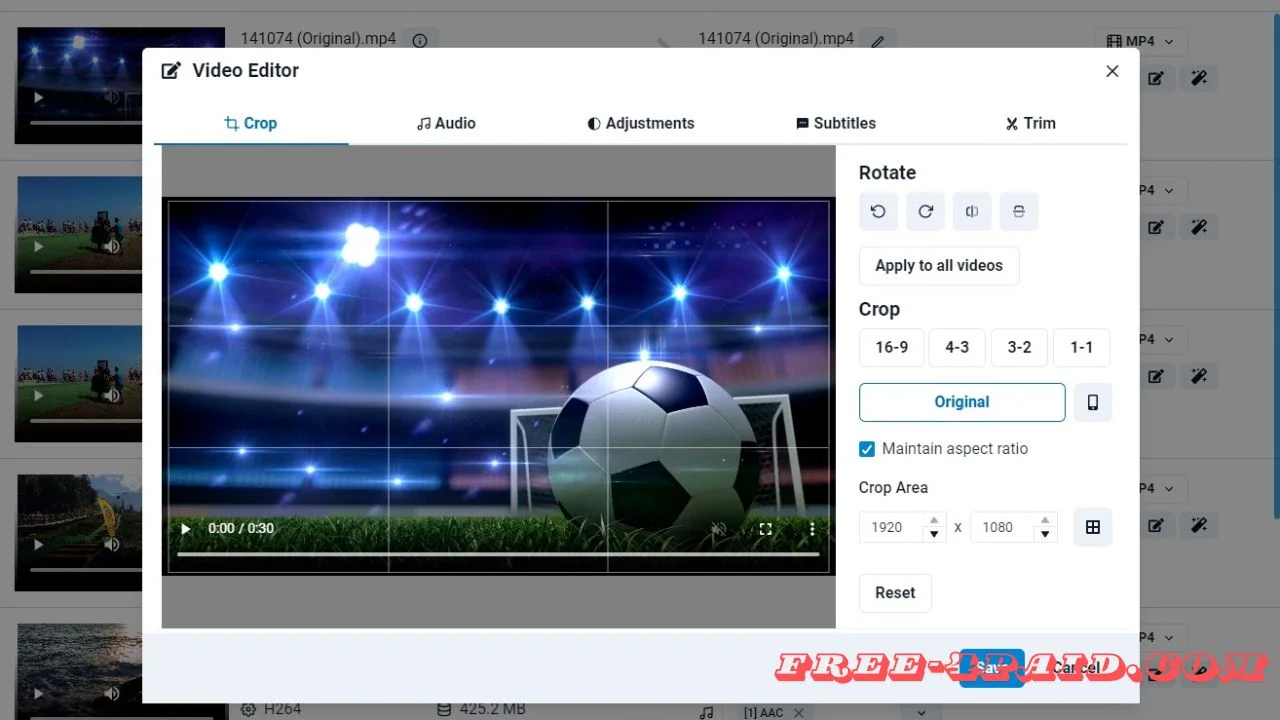Rotate the video clockwise
Viewport: 1280px width, 720px height.
pyautogui.click(x=925, y=211)
